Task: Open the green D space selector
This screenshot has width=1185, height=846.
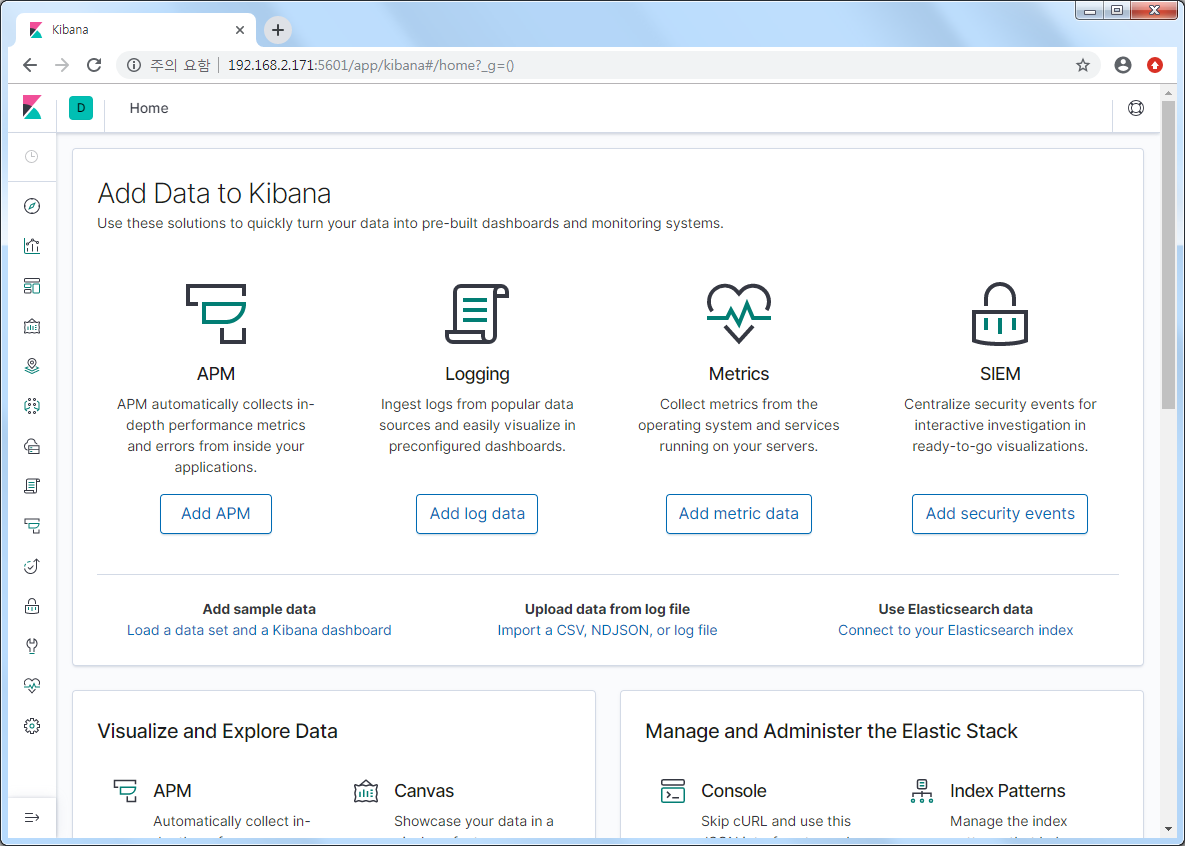Action: click(x=81, y=108)
